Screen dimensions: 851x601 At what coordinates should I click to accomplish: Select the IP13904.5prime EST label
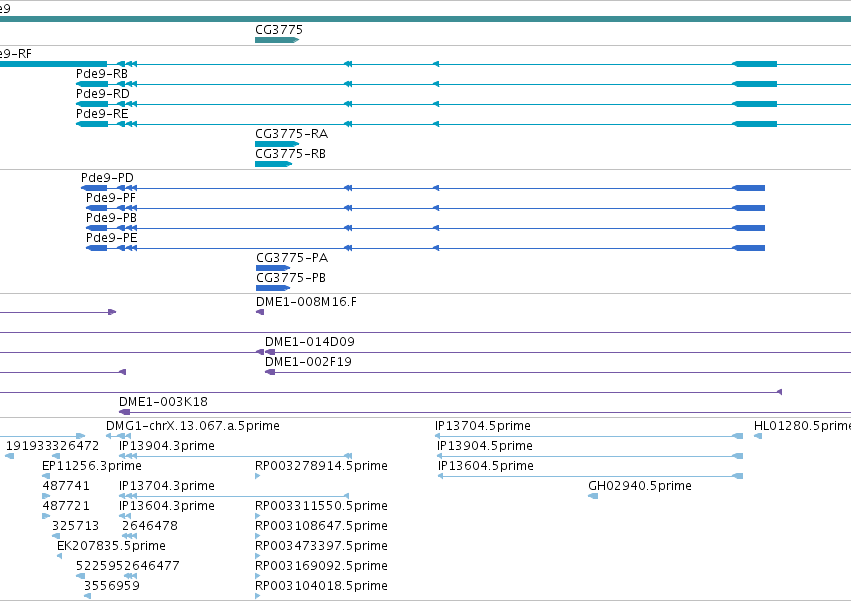tap(485, 446)
